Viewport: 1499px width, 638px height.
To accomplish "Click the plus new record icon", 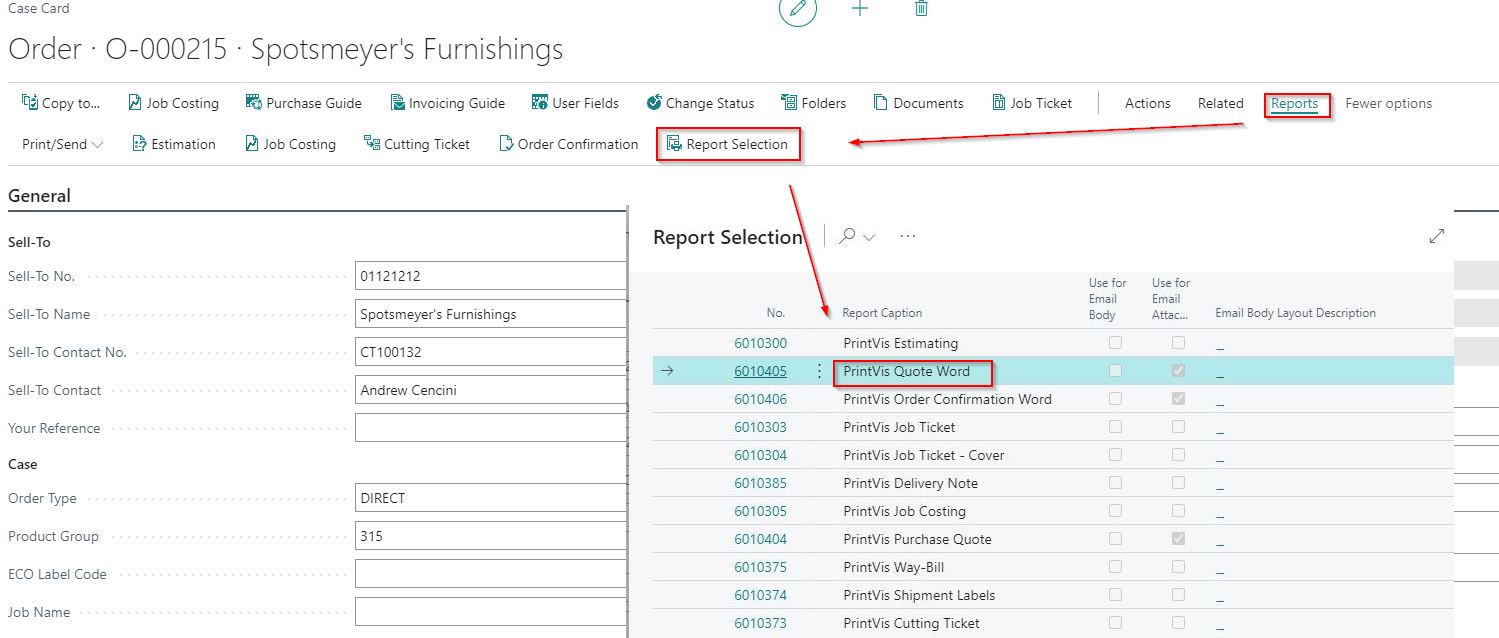I will click(x=860, y=8).
